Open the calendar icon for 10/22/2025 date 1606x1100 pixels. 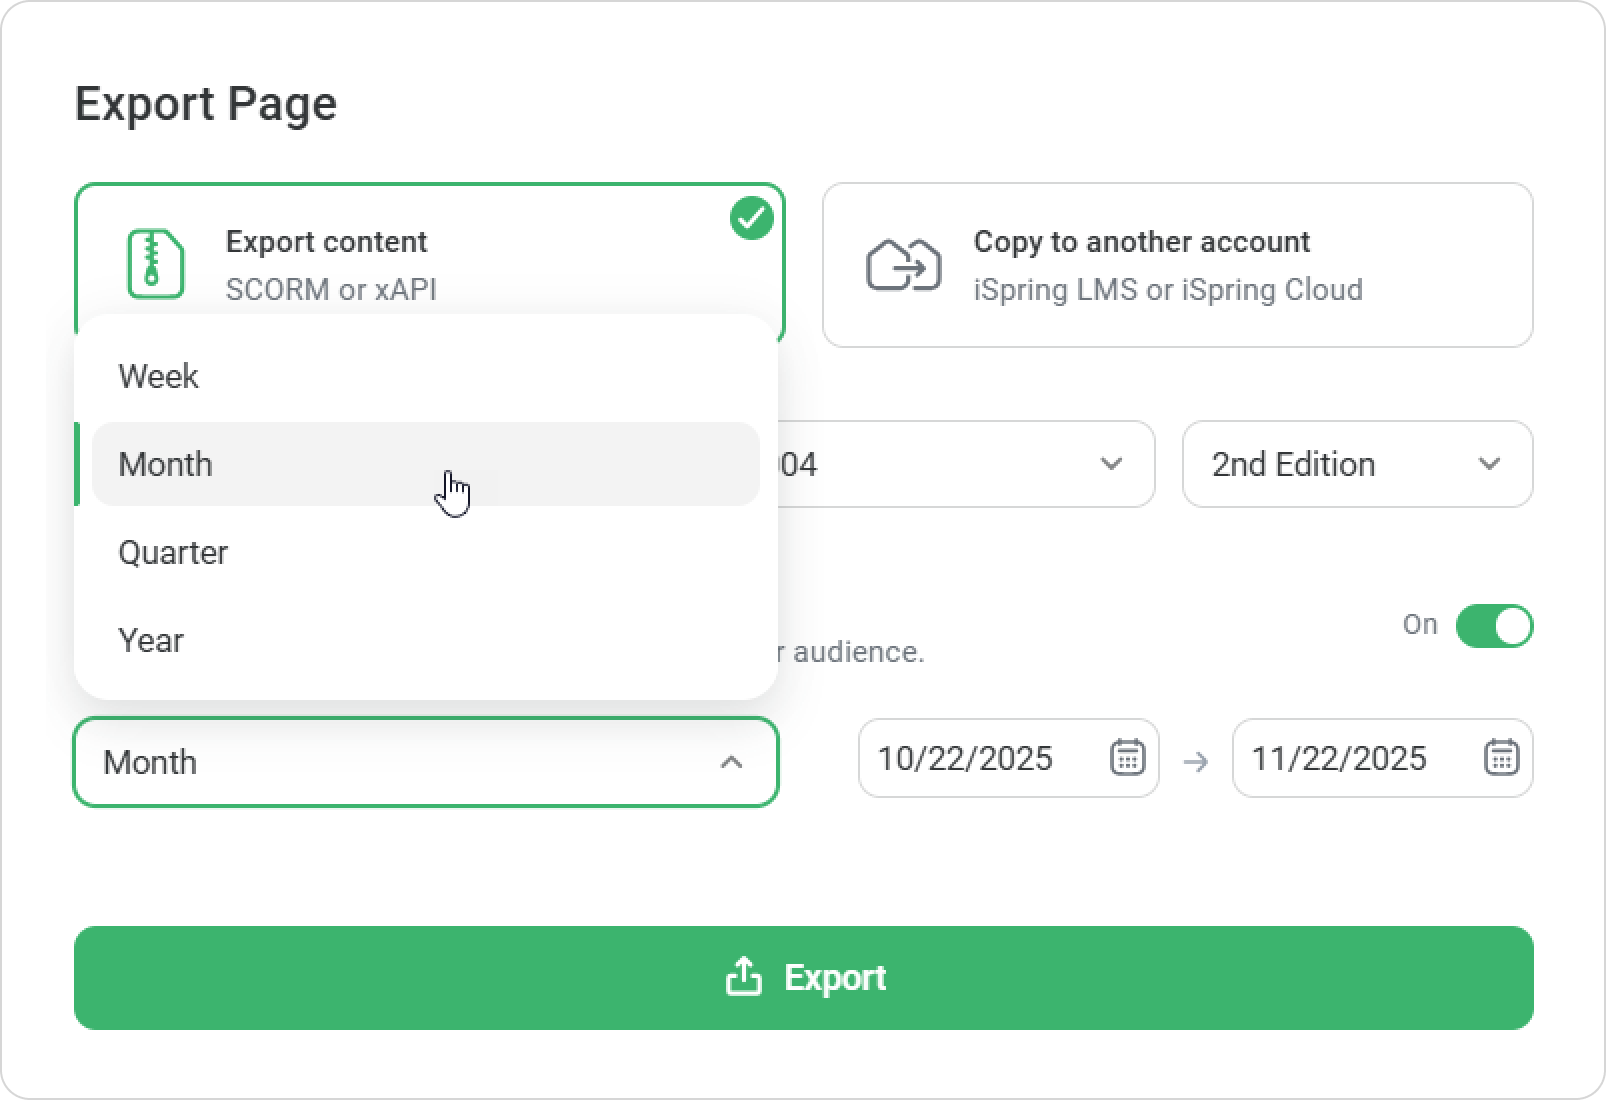coord(1127,757)
